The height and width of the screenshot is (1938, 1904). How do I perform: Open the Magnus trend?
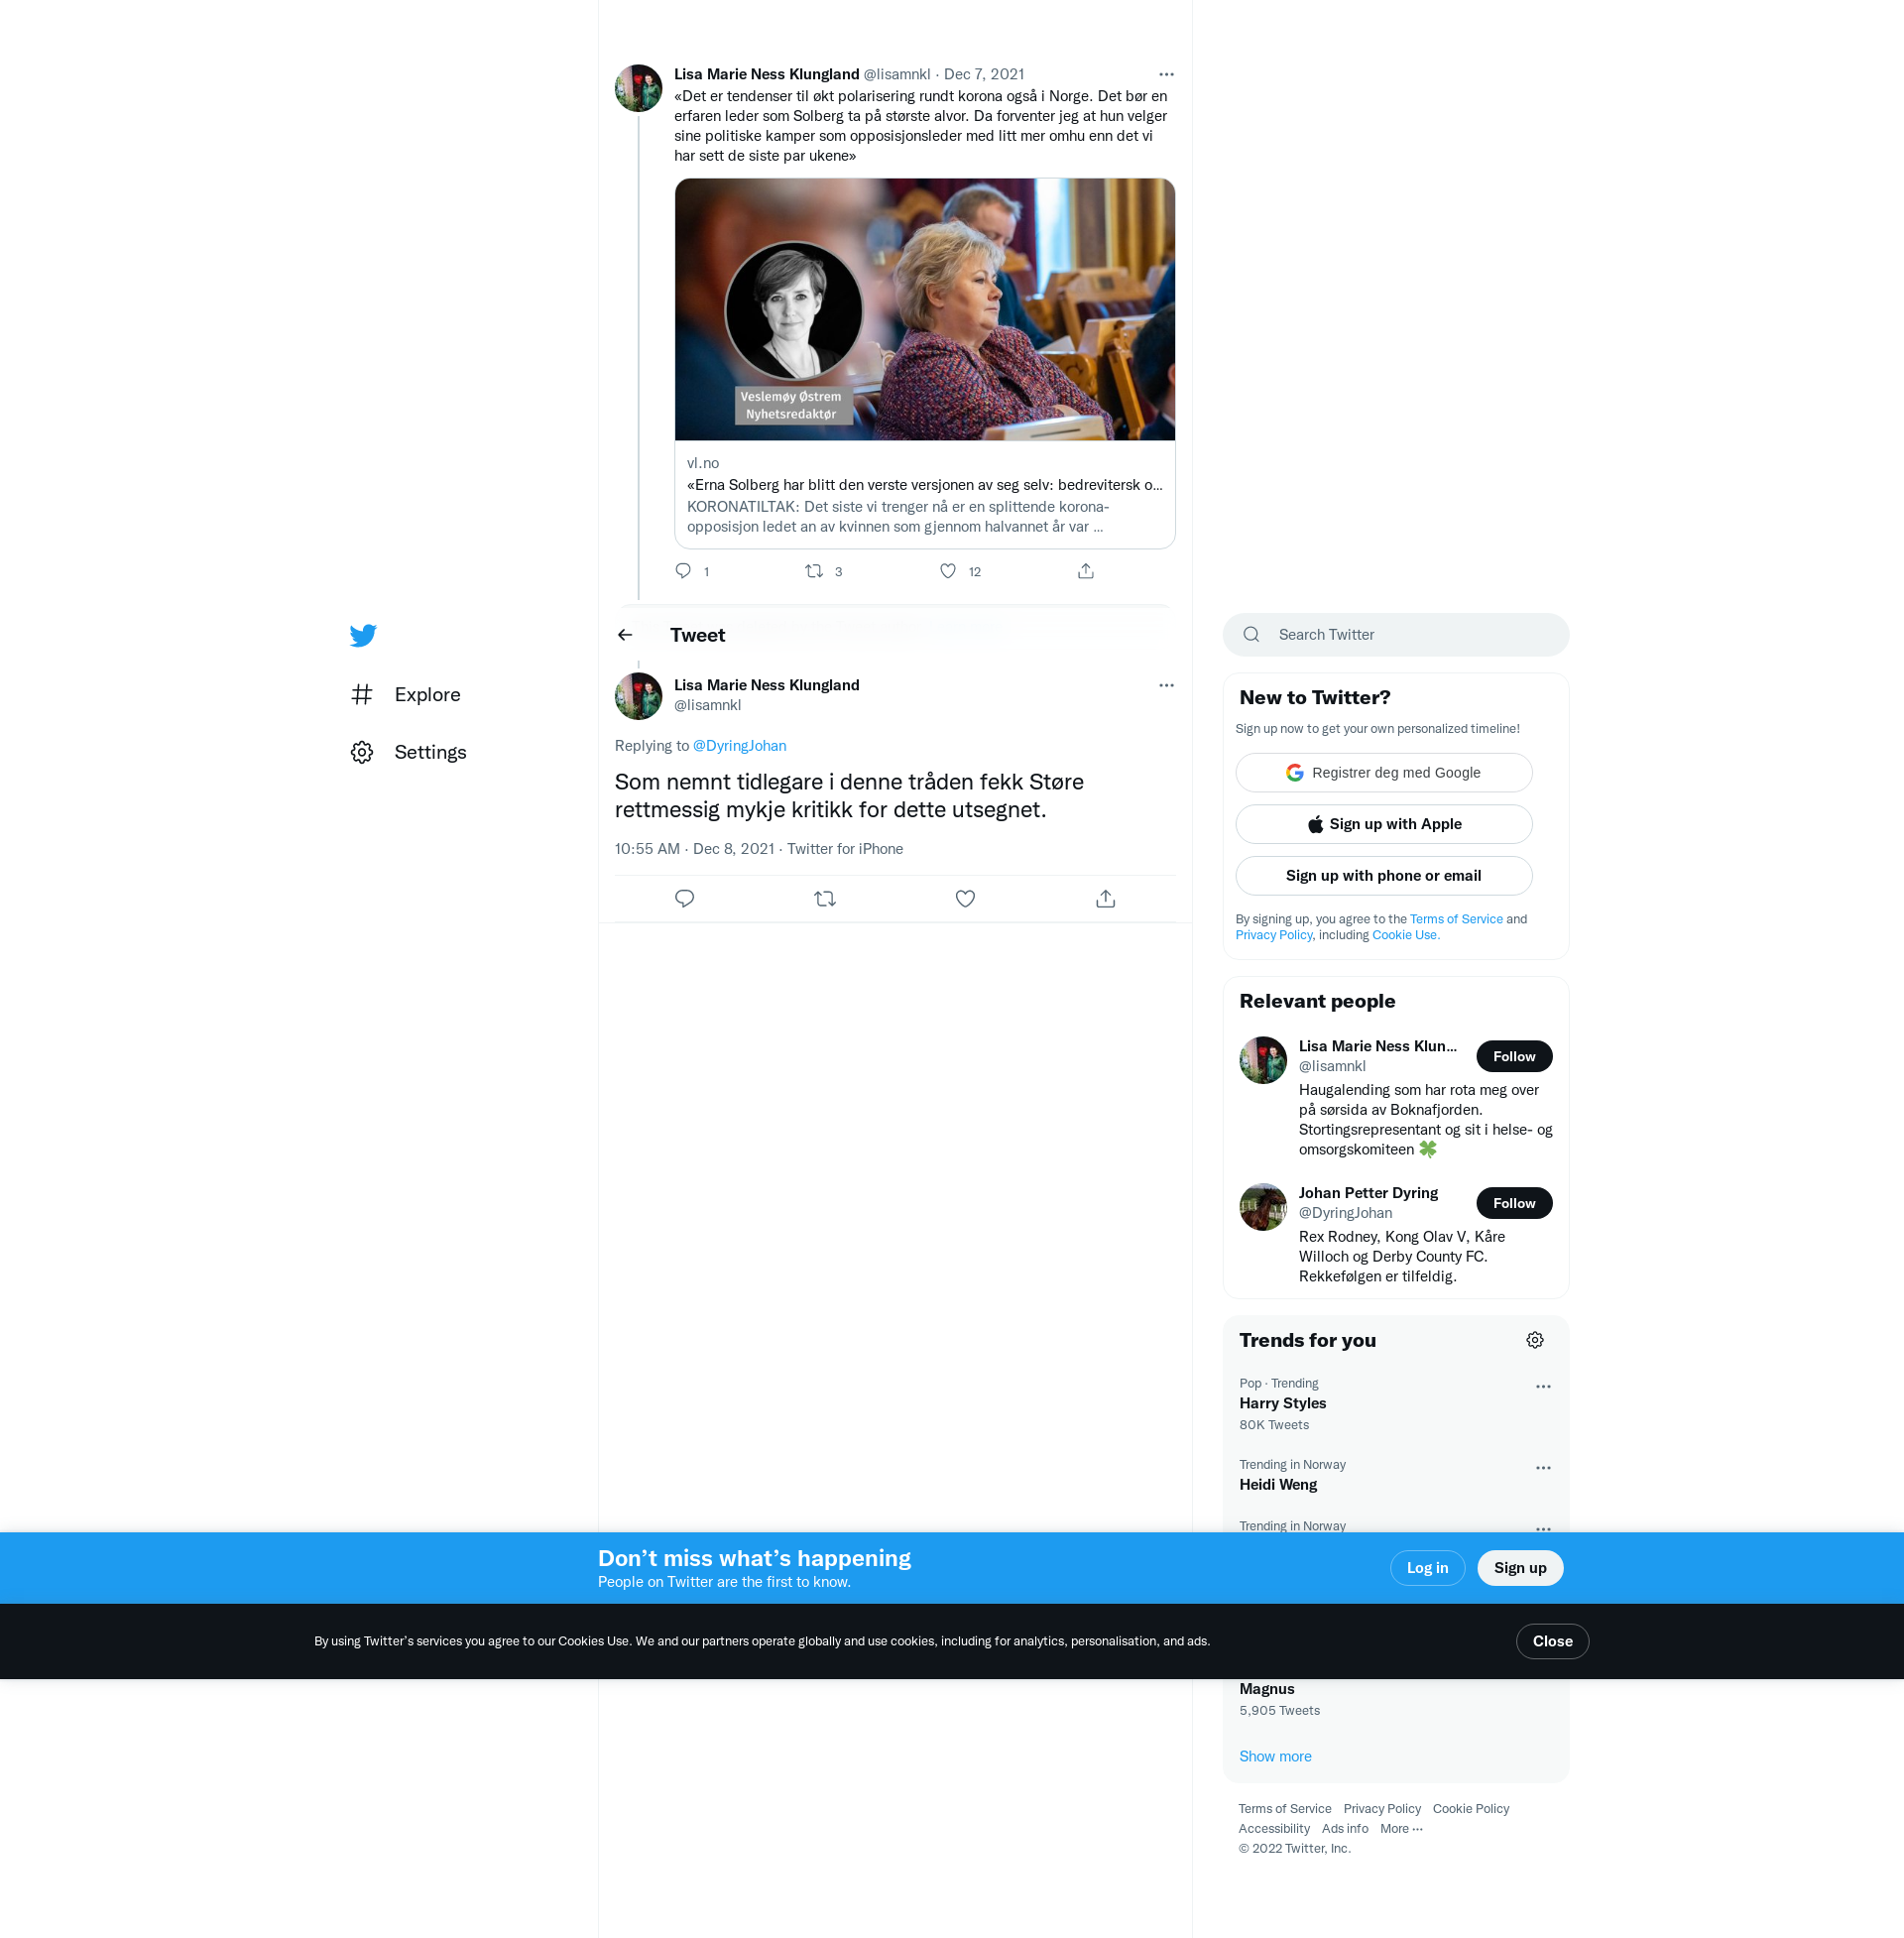coord(1267,1689)
